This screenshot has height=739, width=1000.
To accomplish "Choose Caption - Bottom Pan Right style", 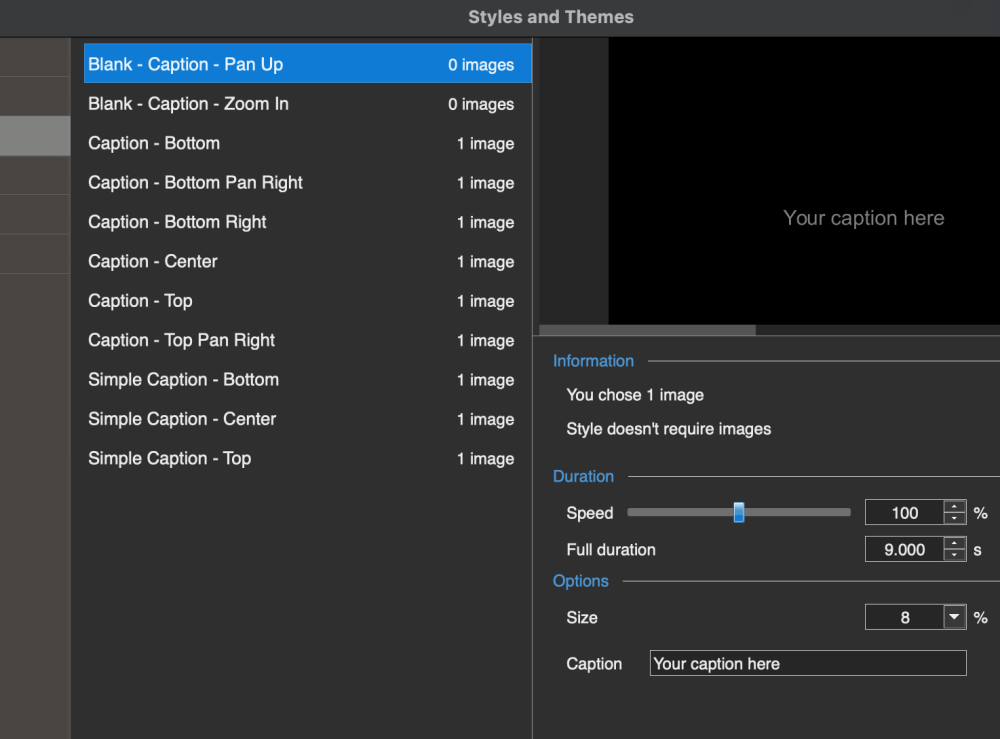I will [300, 183].
